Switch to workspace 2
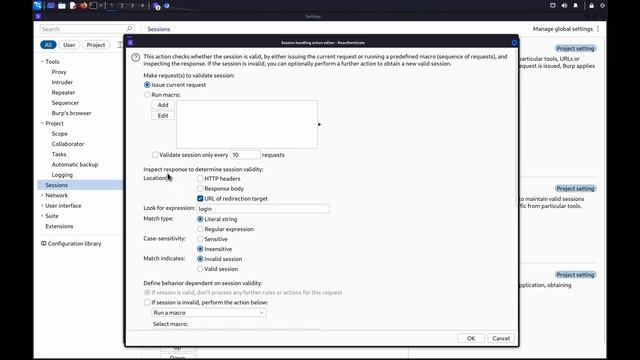 click(x=122, y=6)
